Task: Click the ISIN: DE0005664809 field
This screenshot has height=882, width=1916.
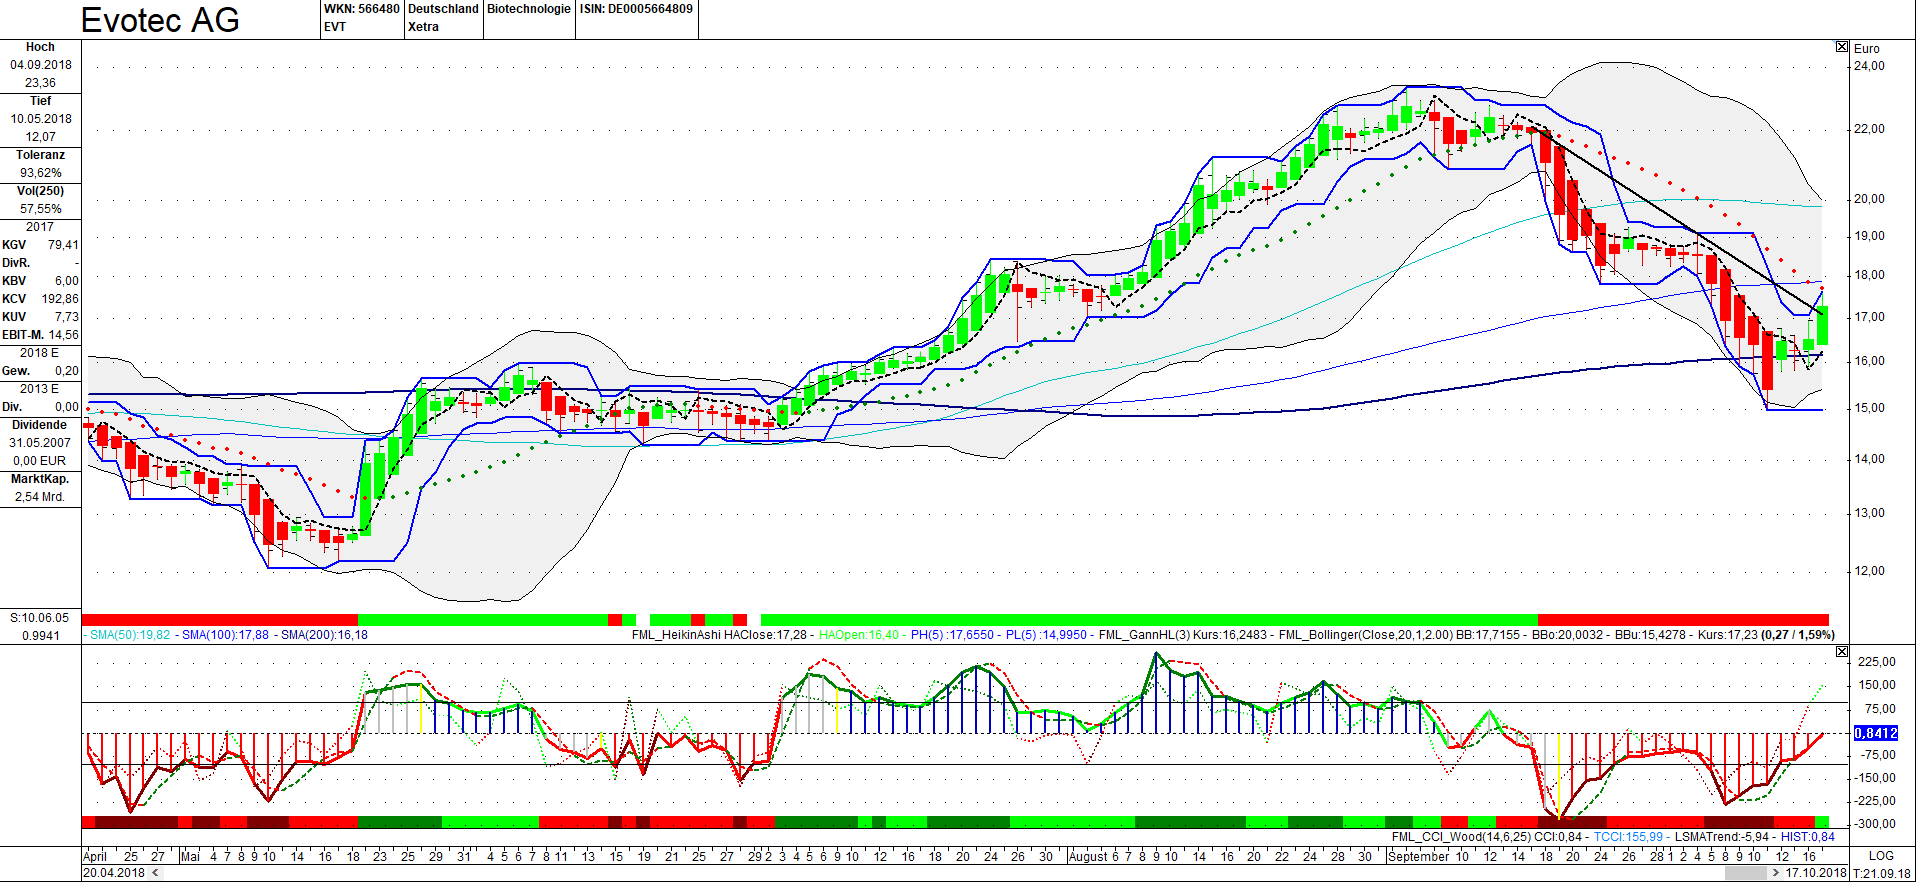Action: coord(636,9)
